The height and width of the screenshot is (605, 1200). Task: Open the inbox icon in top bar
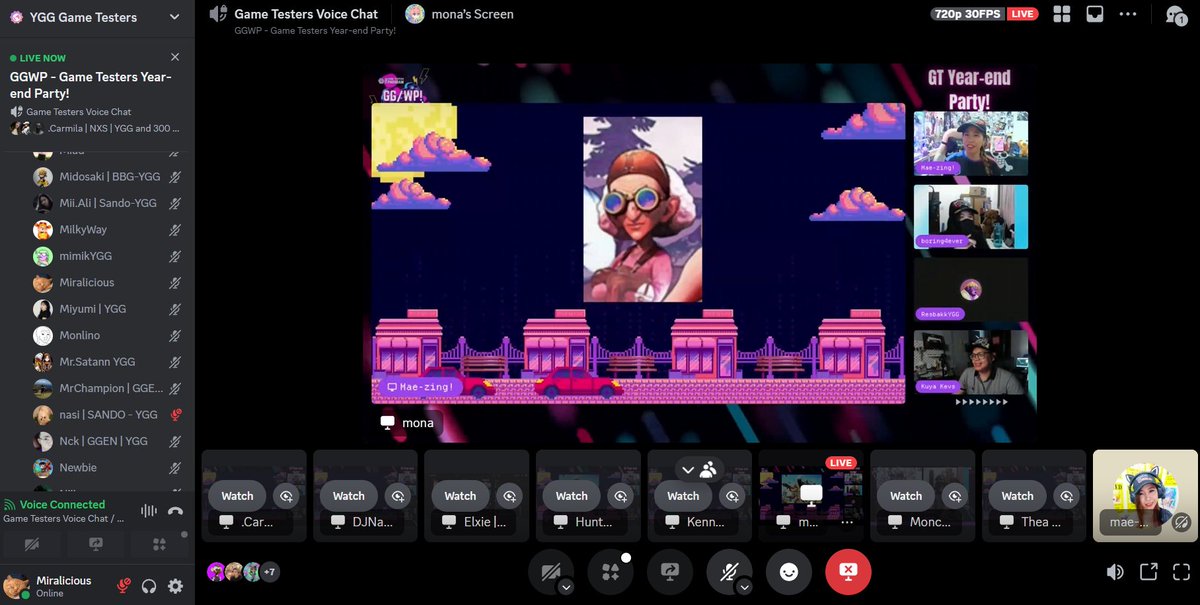tap(1095, 14)
